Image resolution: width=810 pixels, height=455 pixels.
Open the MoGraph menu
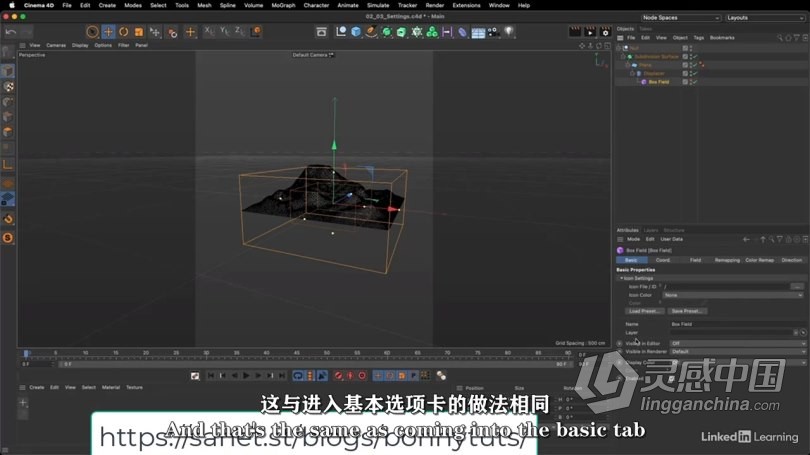pos(283,5)
